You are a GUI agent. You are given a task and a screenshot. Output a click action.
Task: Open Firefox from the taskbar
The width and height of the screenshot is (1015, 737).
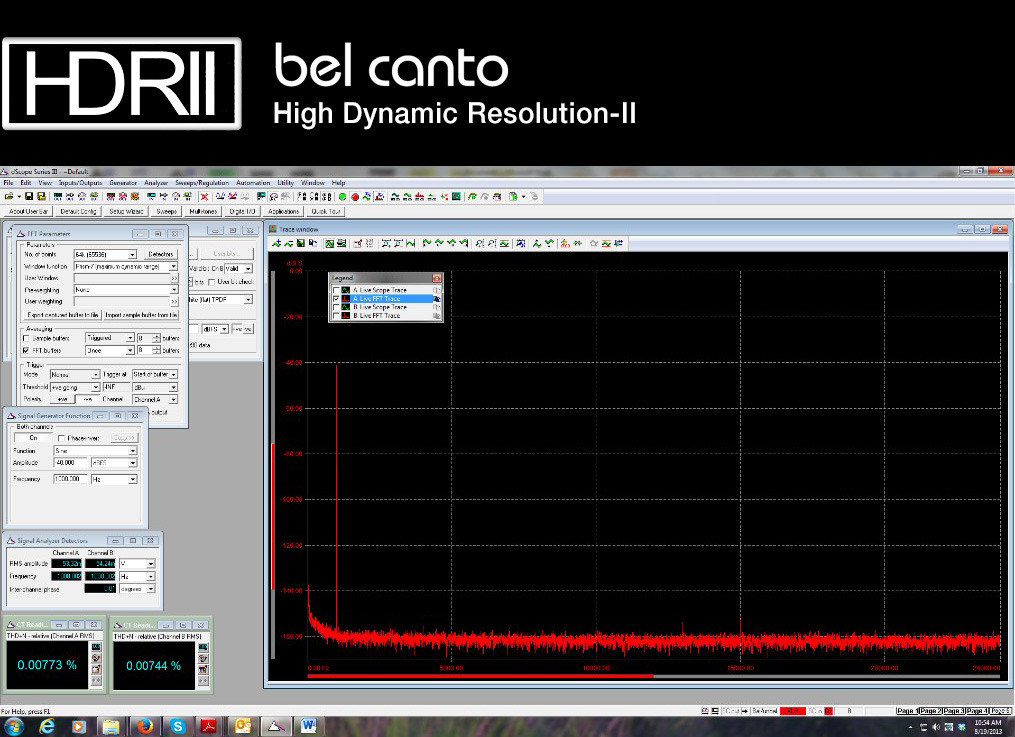[145, 727]
